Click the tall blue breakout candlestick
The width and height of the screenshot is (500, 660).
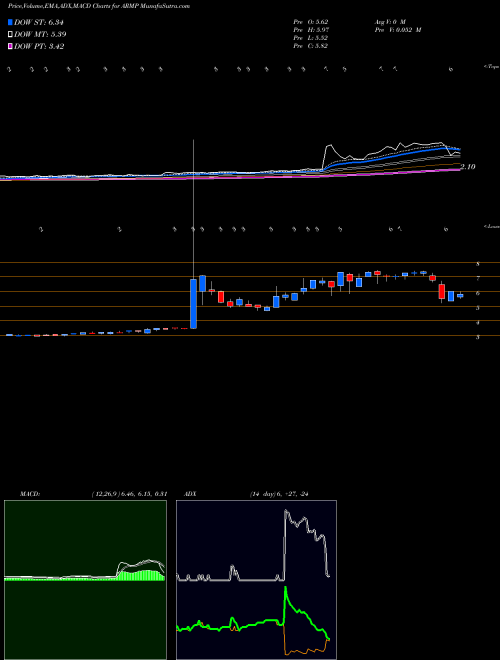click(194, 303)
